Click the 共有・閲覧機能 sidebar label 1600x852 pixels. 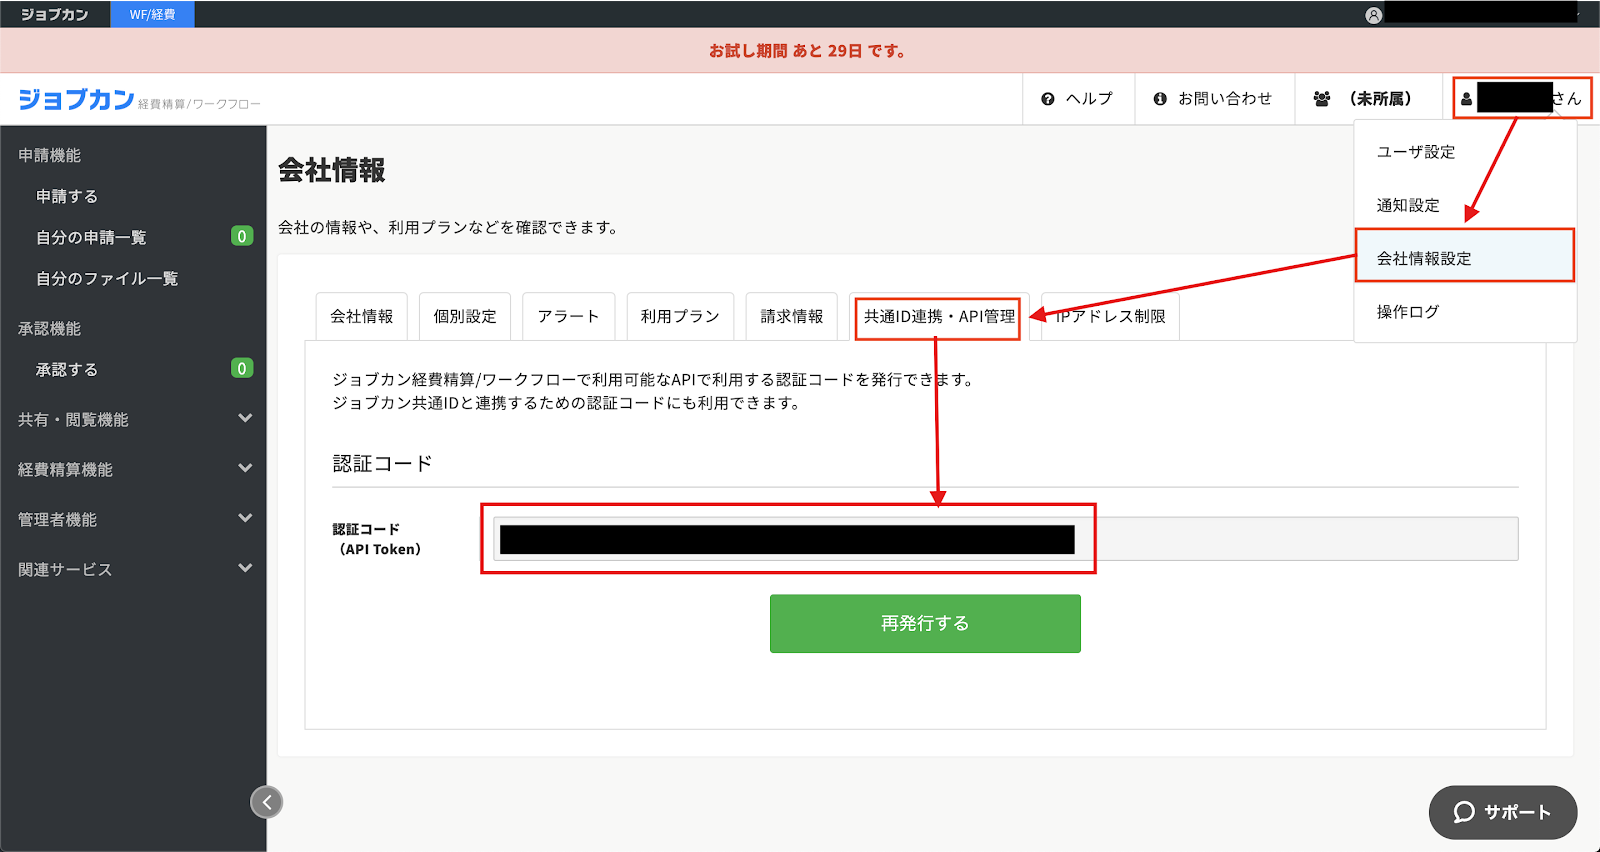tap(73, 420)
